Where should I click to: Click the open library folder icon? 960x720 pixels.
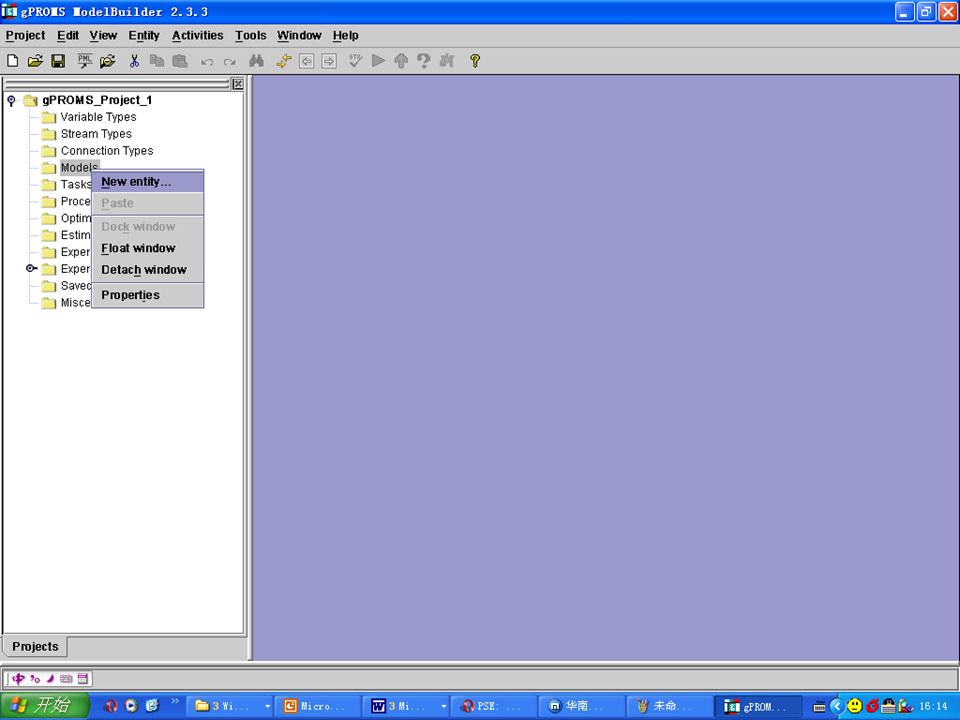pyautogui.click(x=108, y=61)
